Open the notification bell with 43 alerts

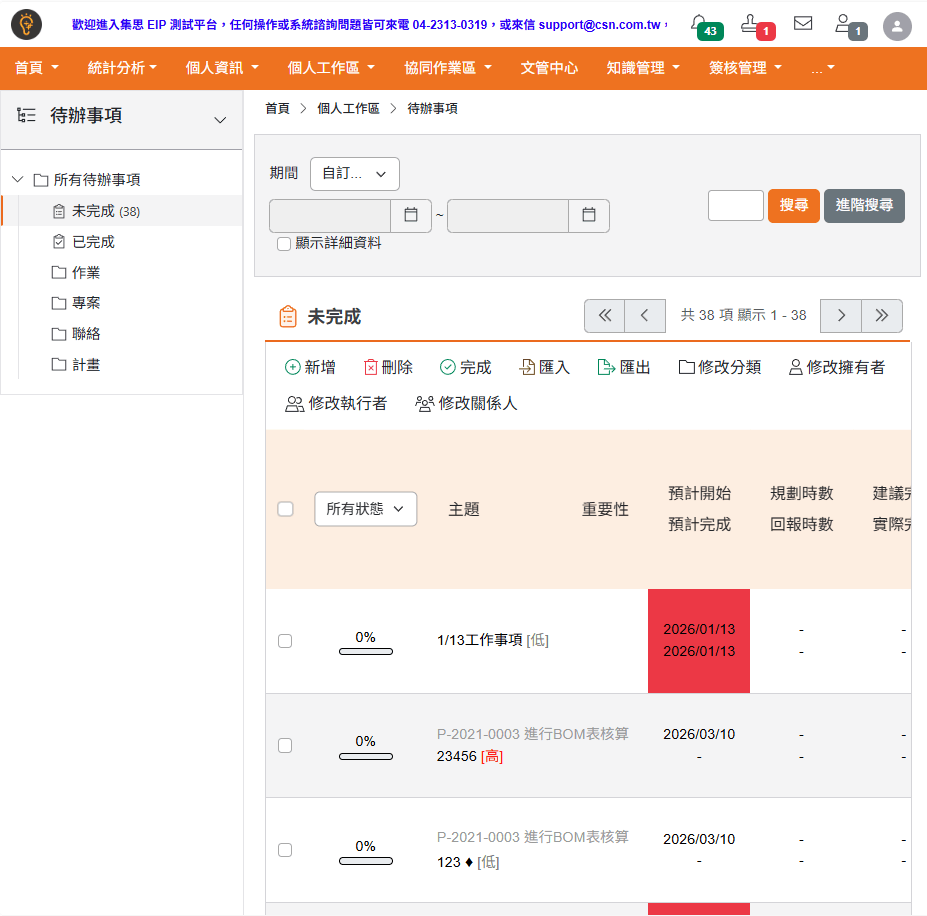[700, 24]
